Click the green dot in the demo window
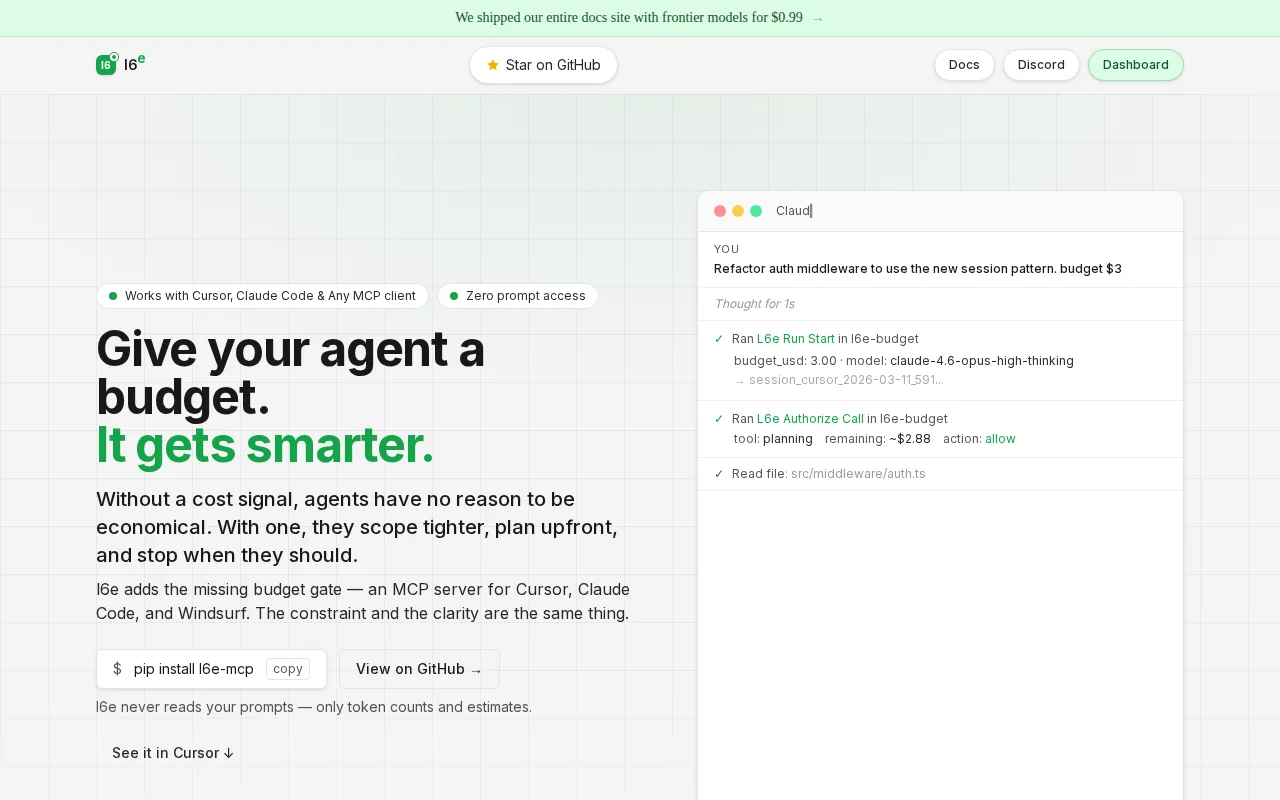The height and width of the screenshot is (800, 1280). (756, 211)
